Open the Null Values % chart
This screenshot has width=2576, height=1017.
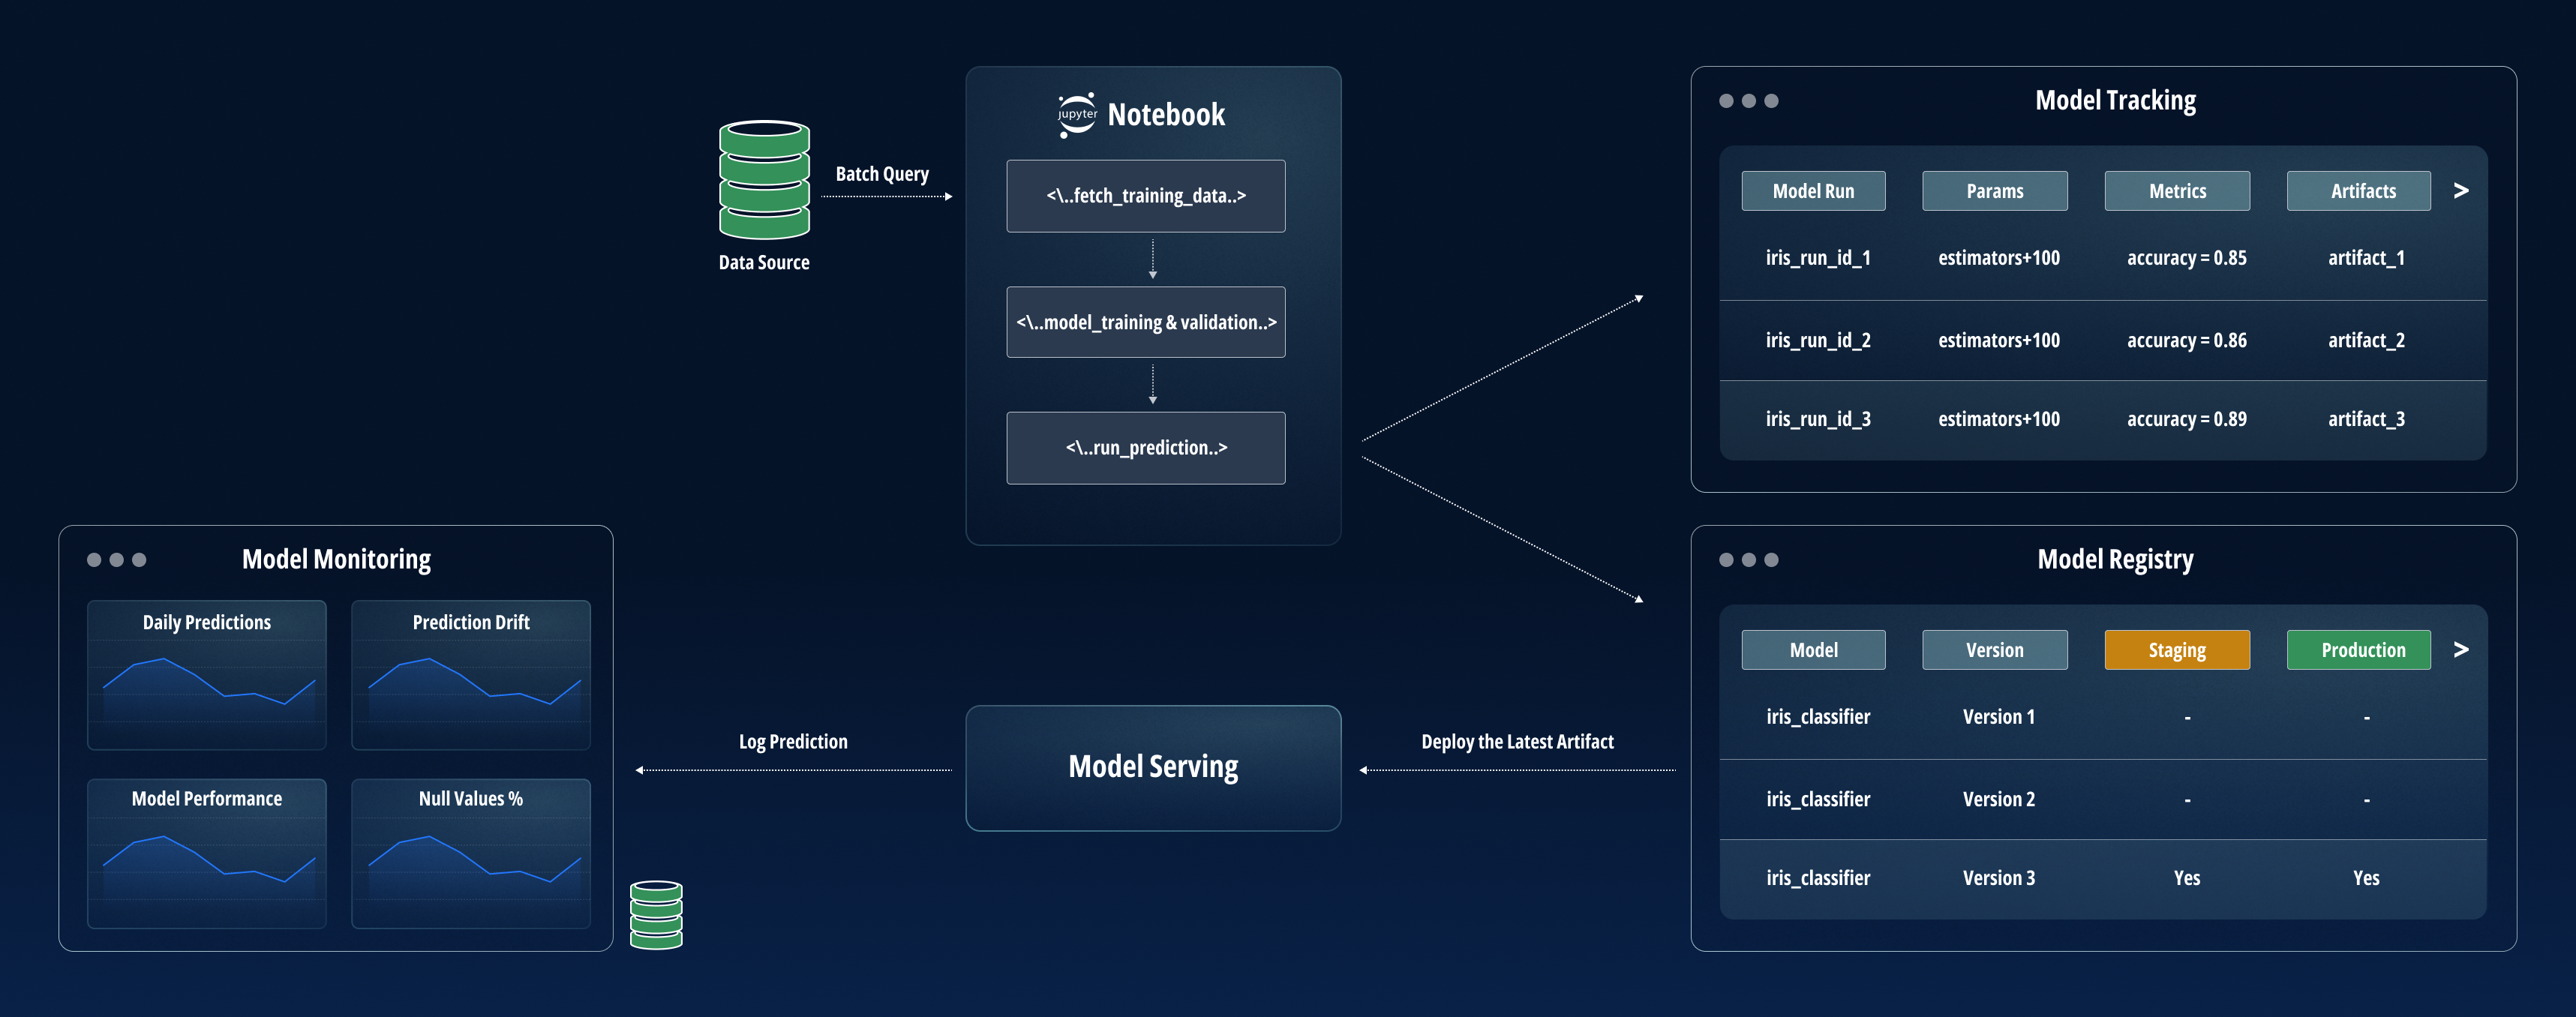coord(471,853)
